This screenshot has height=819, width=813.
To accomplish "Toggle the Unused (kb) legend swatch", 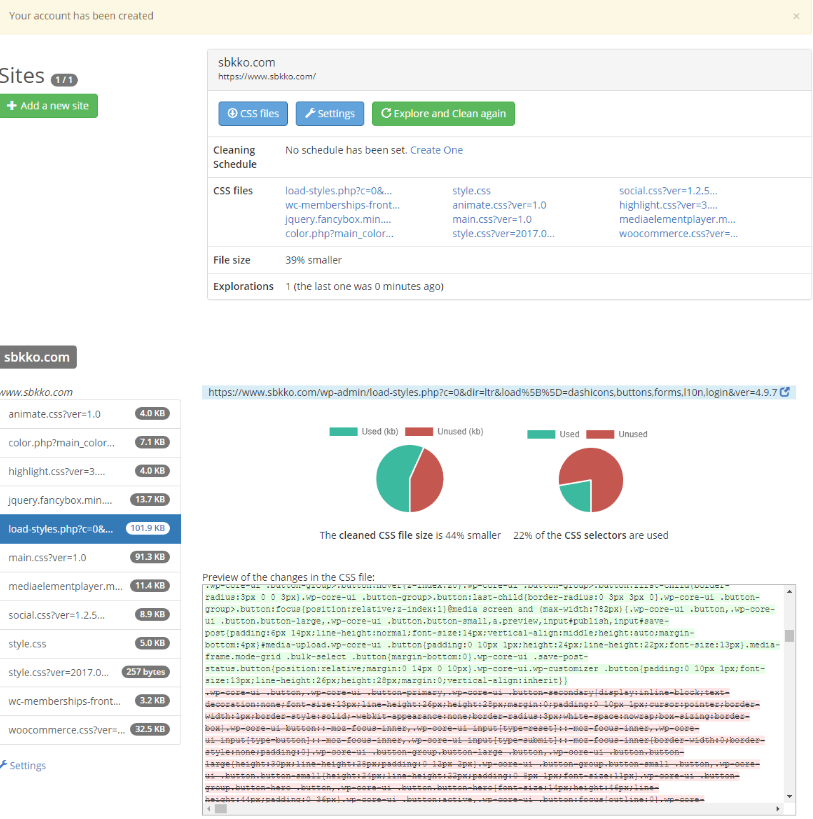I will pos(419,431).
